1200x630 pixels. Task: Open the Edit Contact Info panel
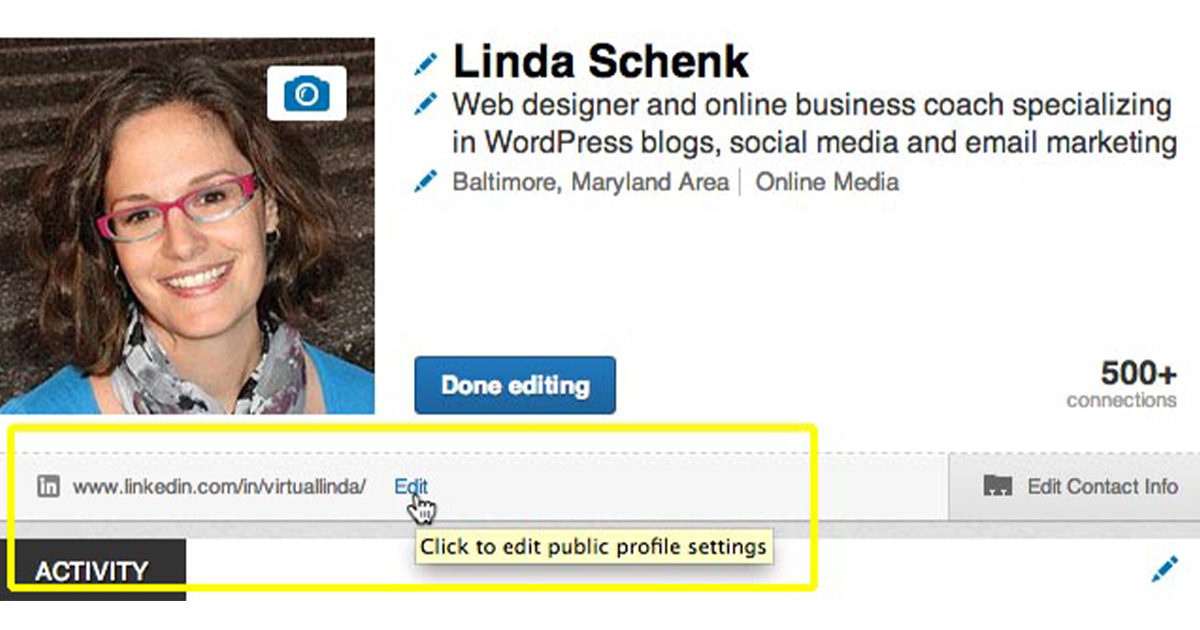pos(1074,487)
